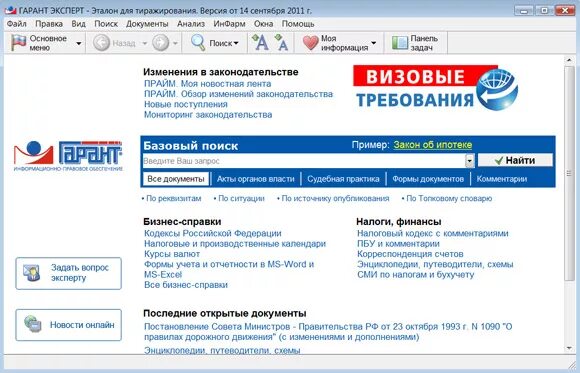
Task: Expand the Основное меню dropdown arrow
Action: (79, 43)
